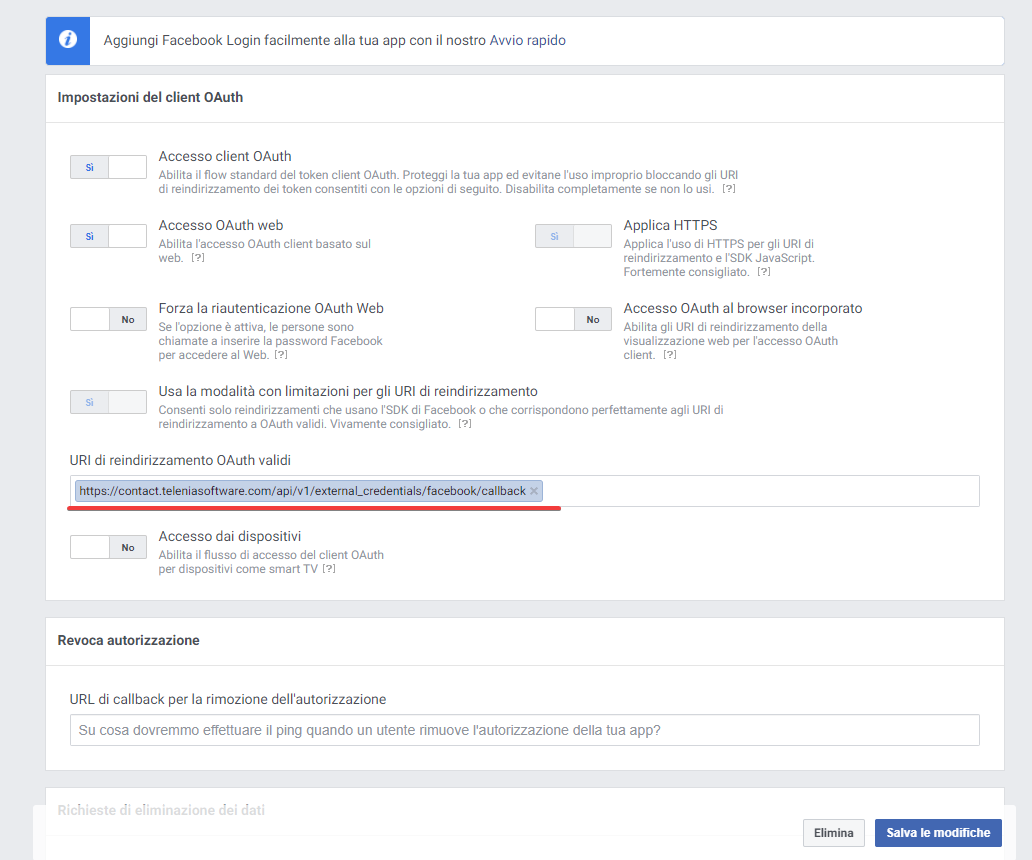Open help [?] for Applica HTTPS
Screen dimensions: 1032x860
763,272
